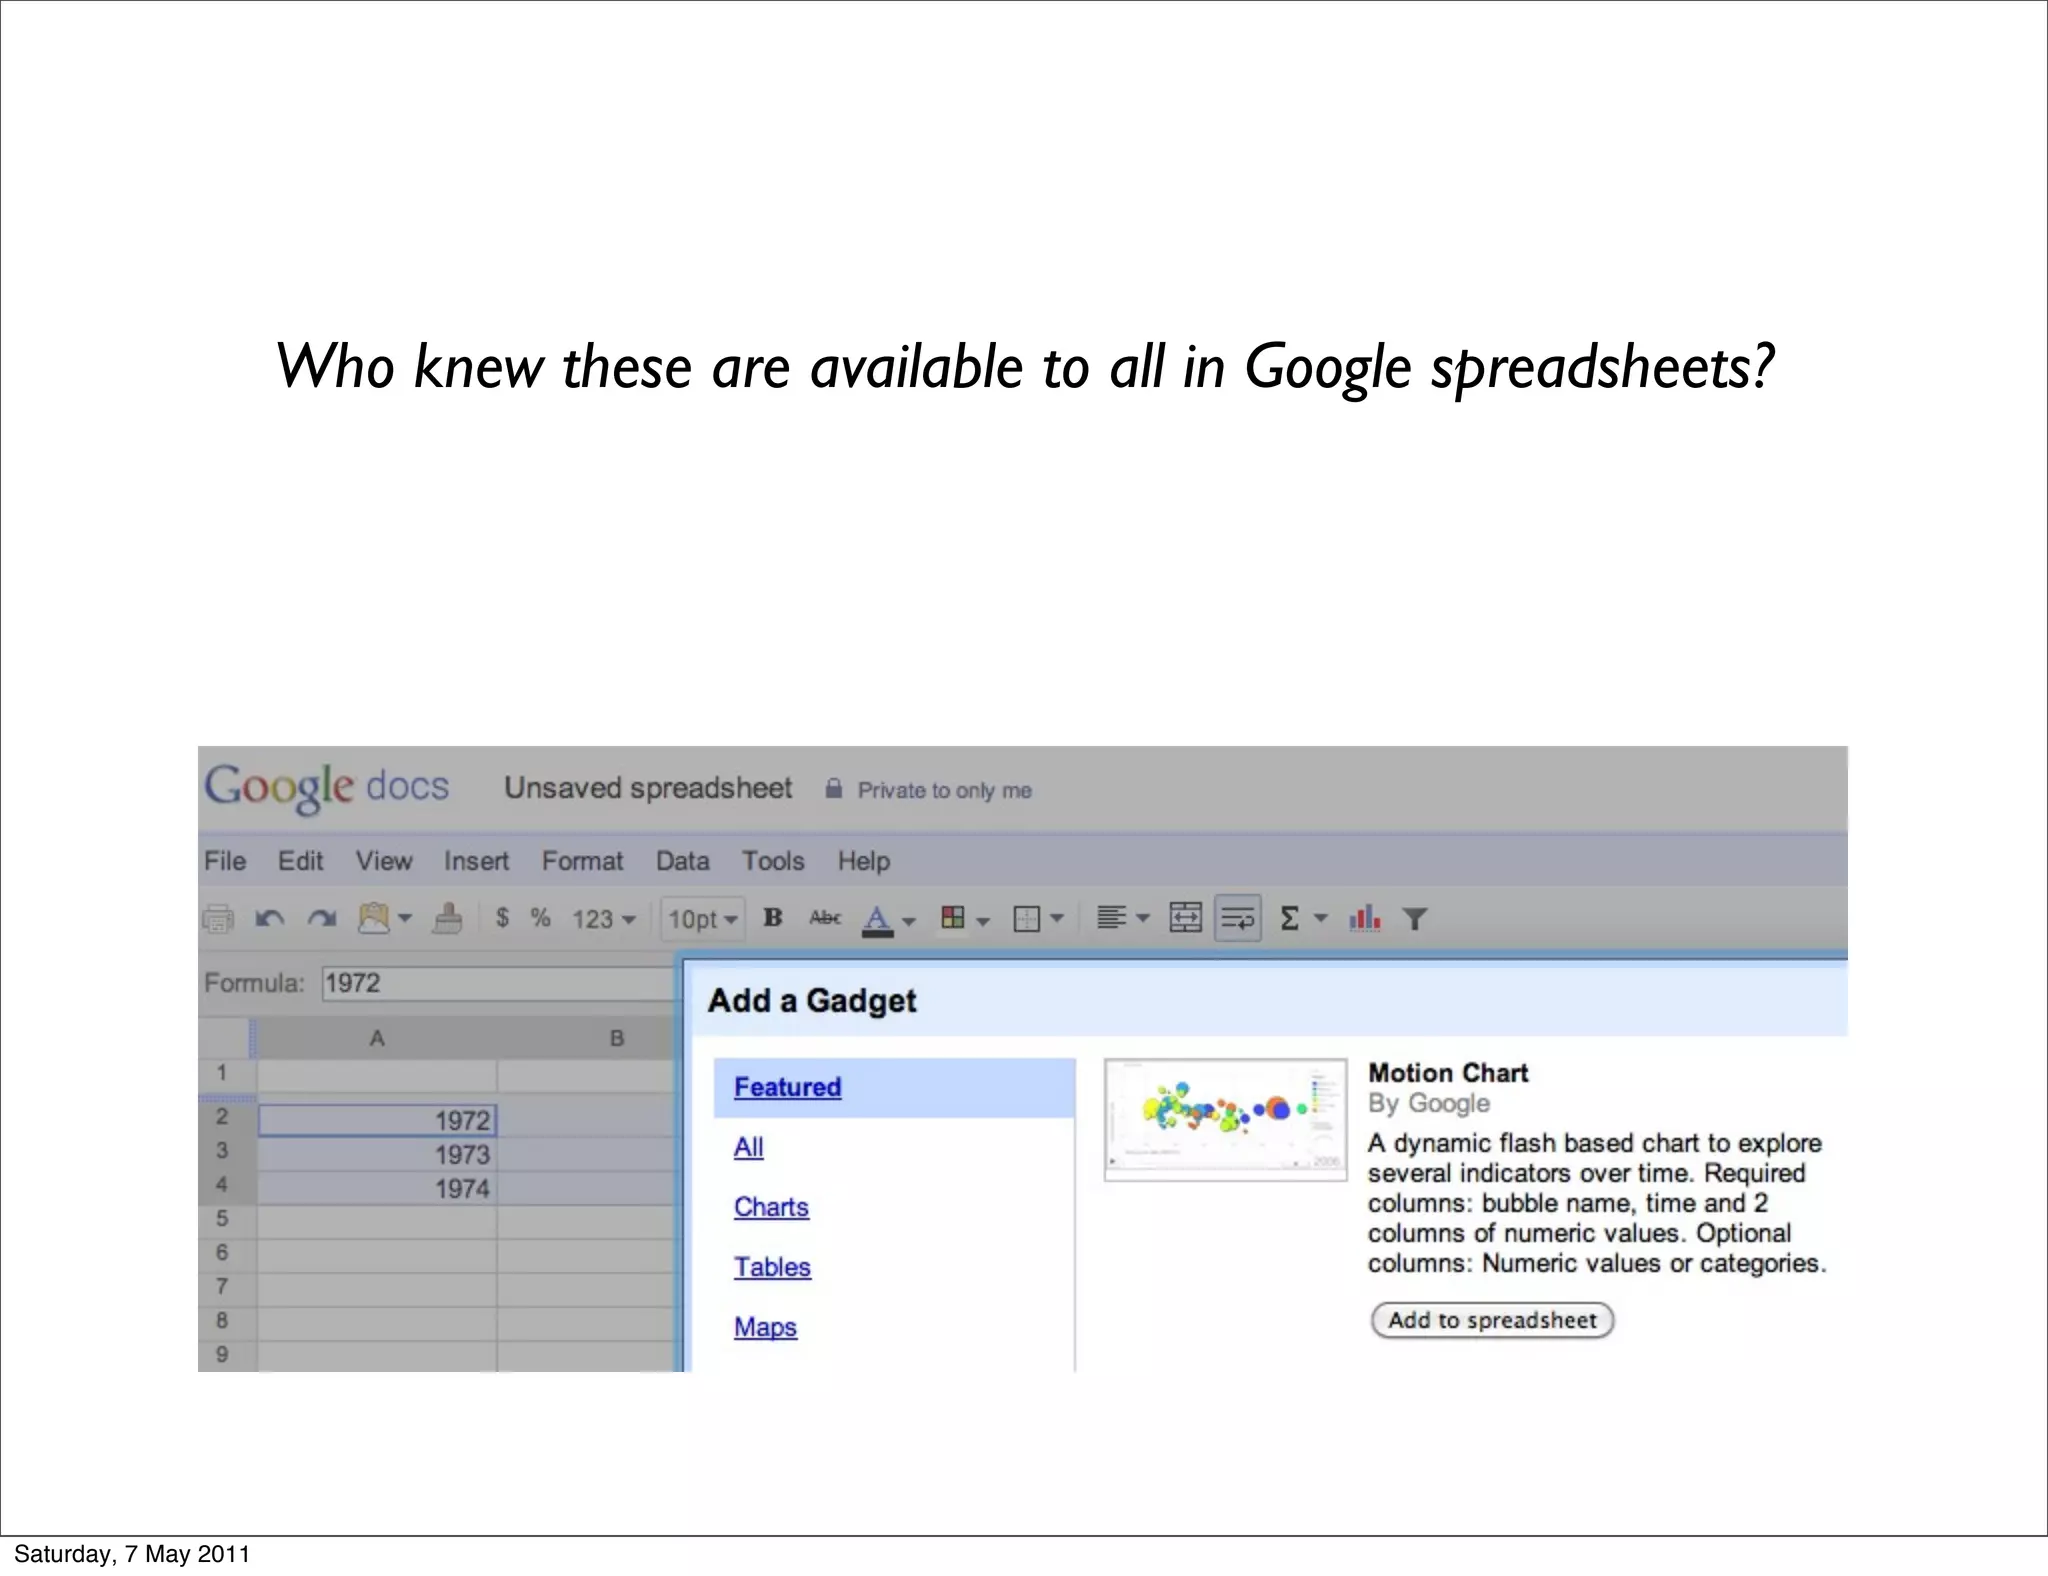This screenshot has height=1576, width=2048.
Task: Open the Format menu
Action: pos(582,861)
